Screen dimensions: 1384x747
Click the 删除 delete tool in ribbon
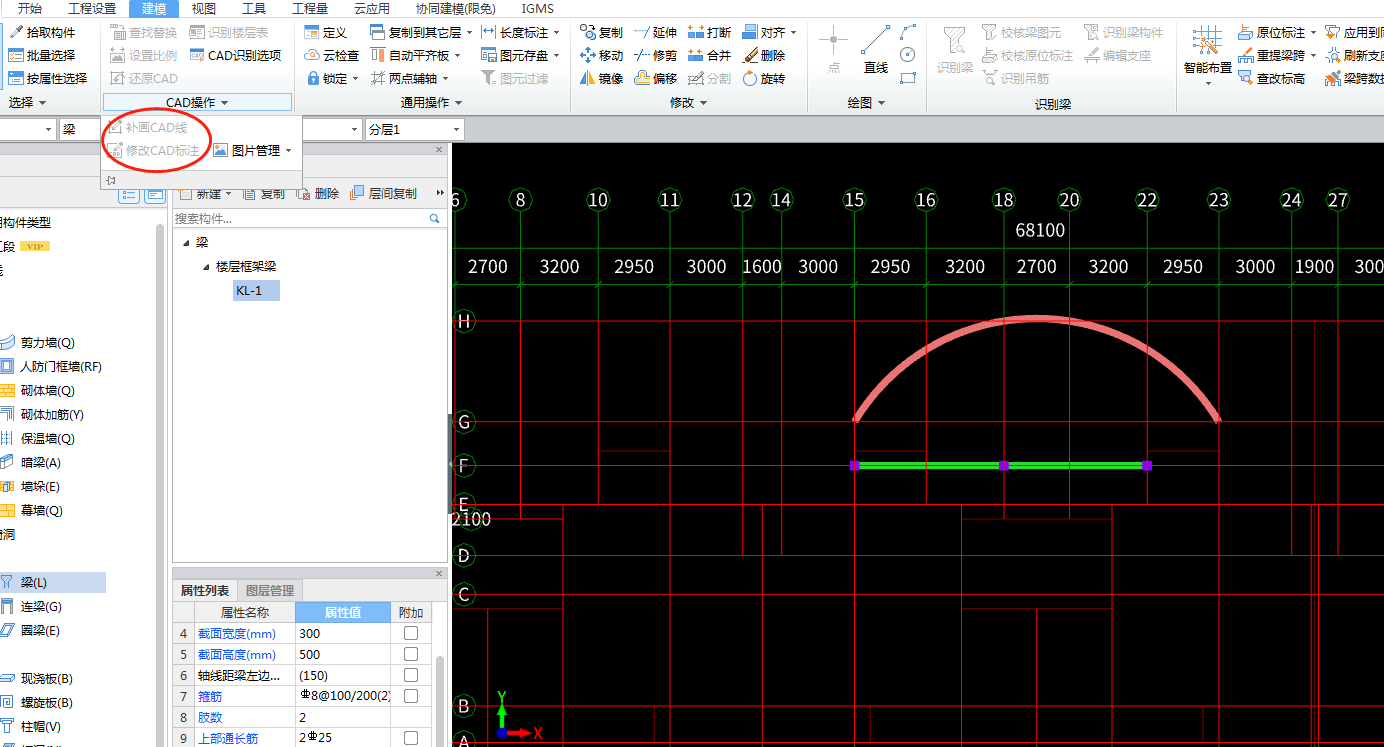[764, 56]
